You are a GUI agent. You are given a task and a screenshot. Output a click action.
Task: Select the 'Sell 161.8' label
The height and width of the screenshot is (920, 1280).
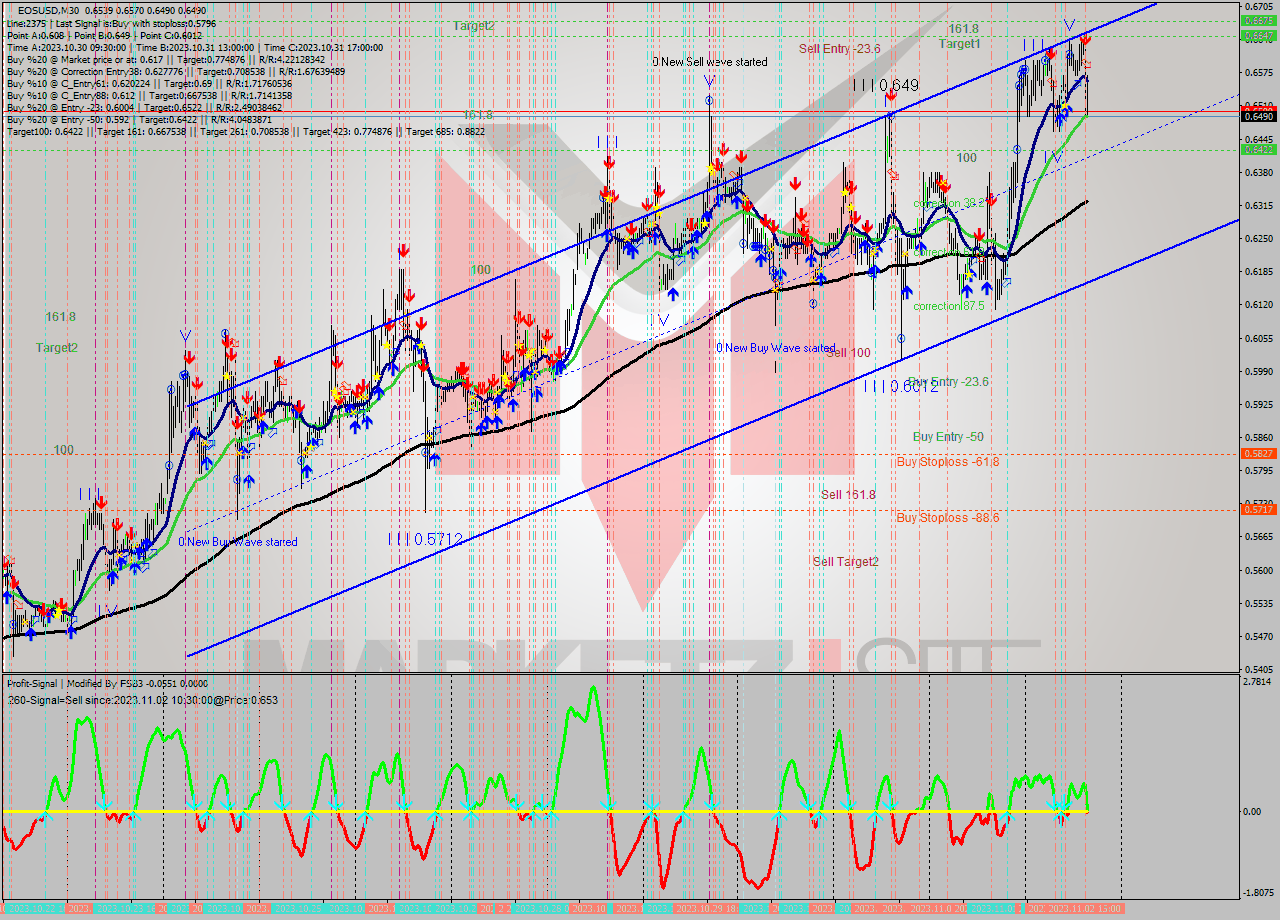(848, 495)
